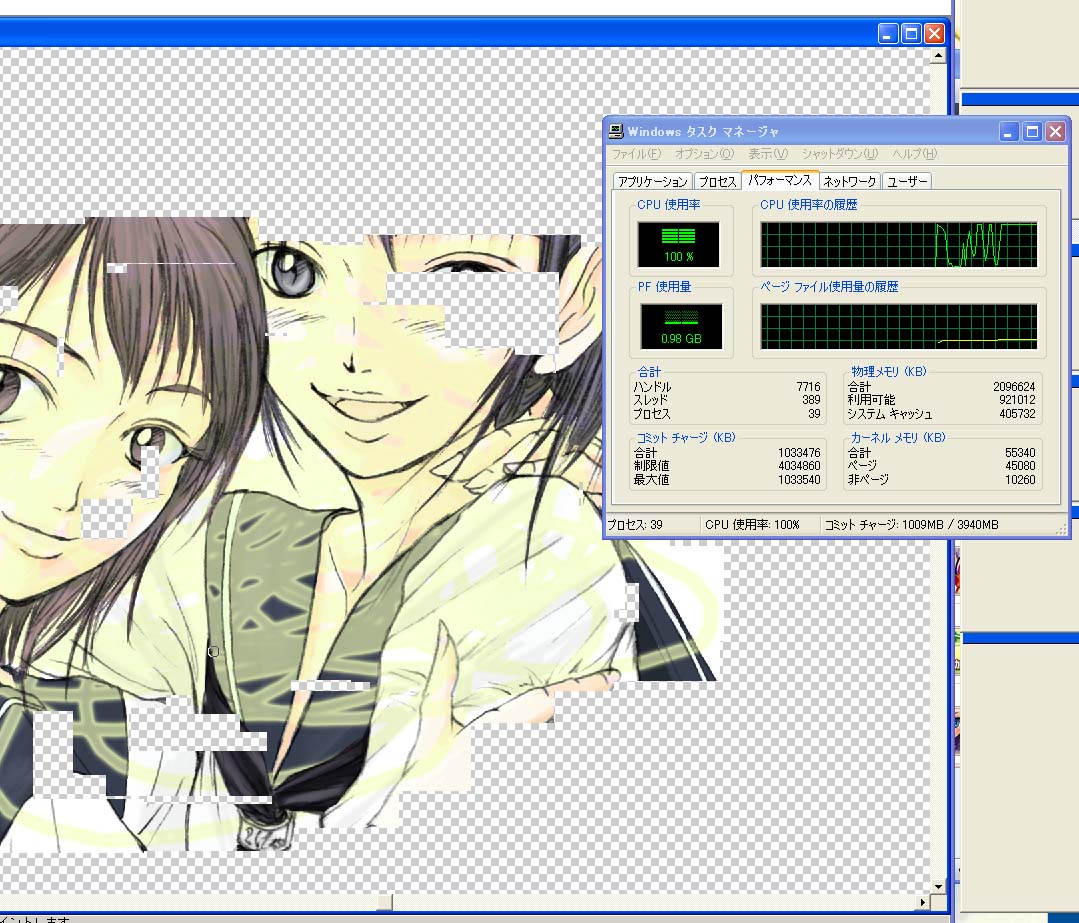The height and width of the screenshot is (923, 1079).
Task: Minimize the Windows Task Manager window
Action: coord(1008,131)
